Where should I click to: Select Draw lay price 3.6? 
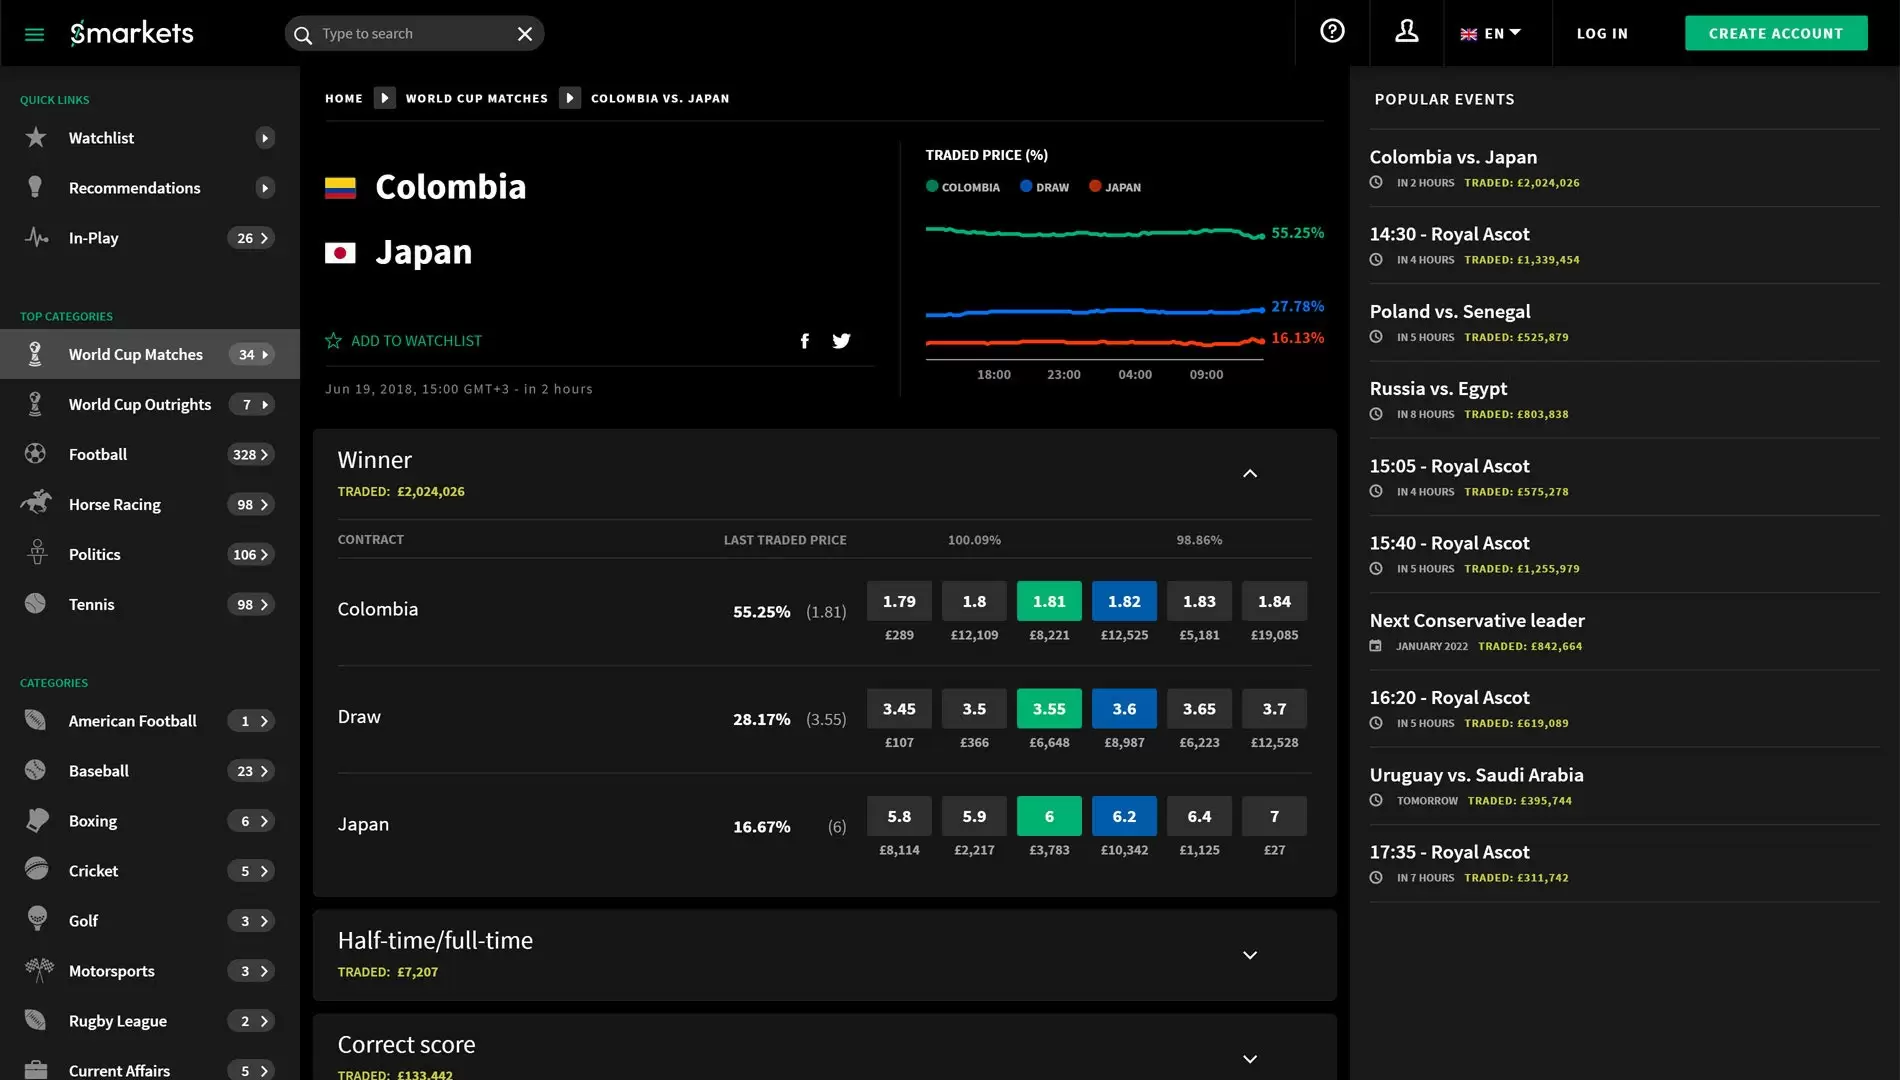pyautogui.click(x=1124, y=708)
